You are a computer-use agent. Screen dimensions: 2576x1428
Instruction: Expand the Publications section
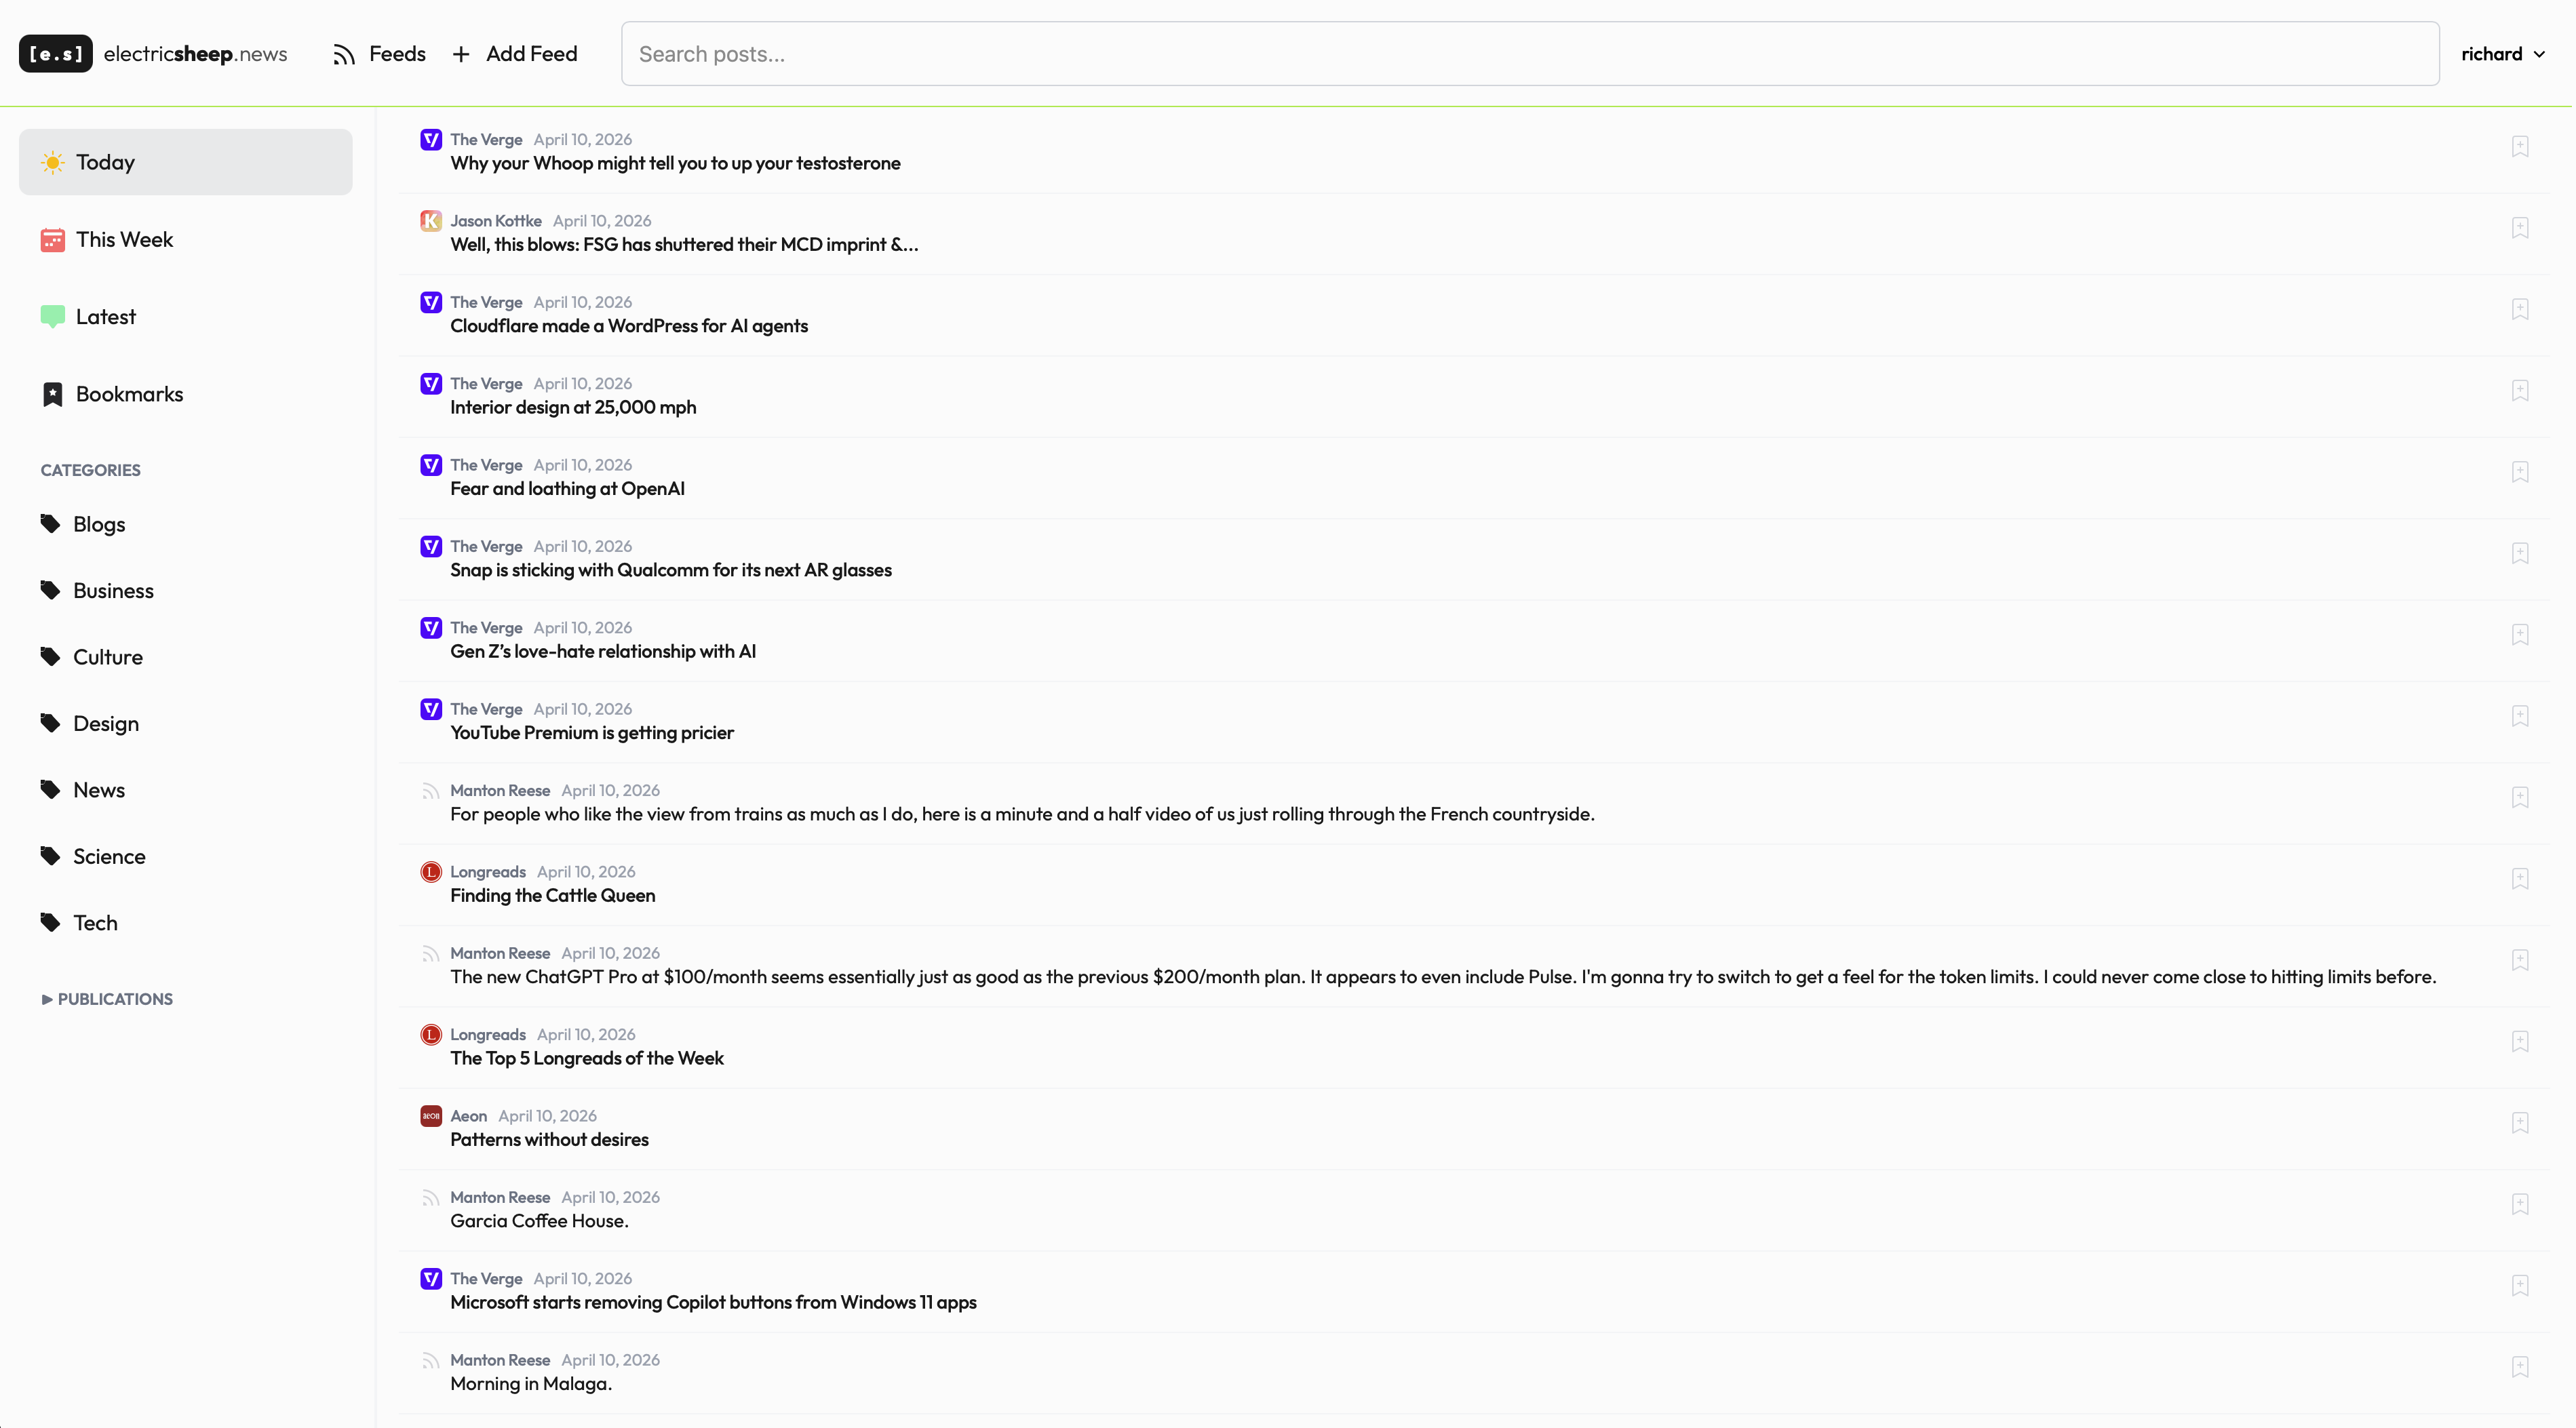(107, 999)
